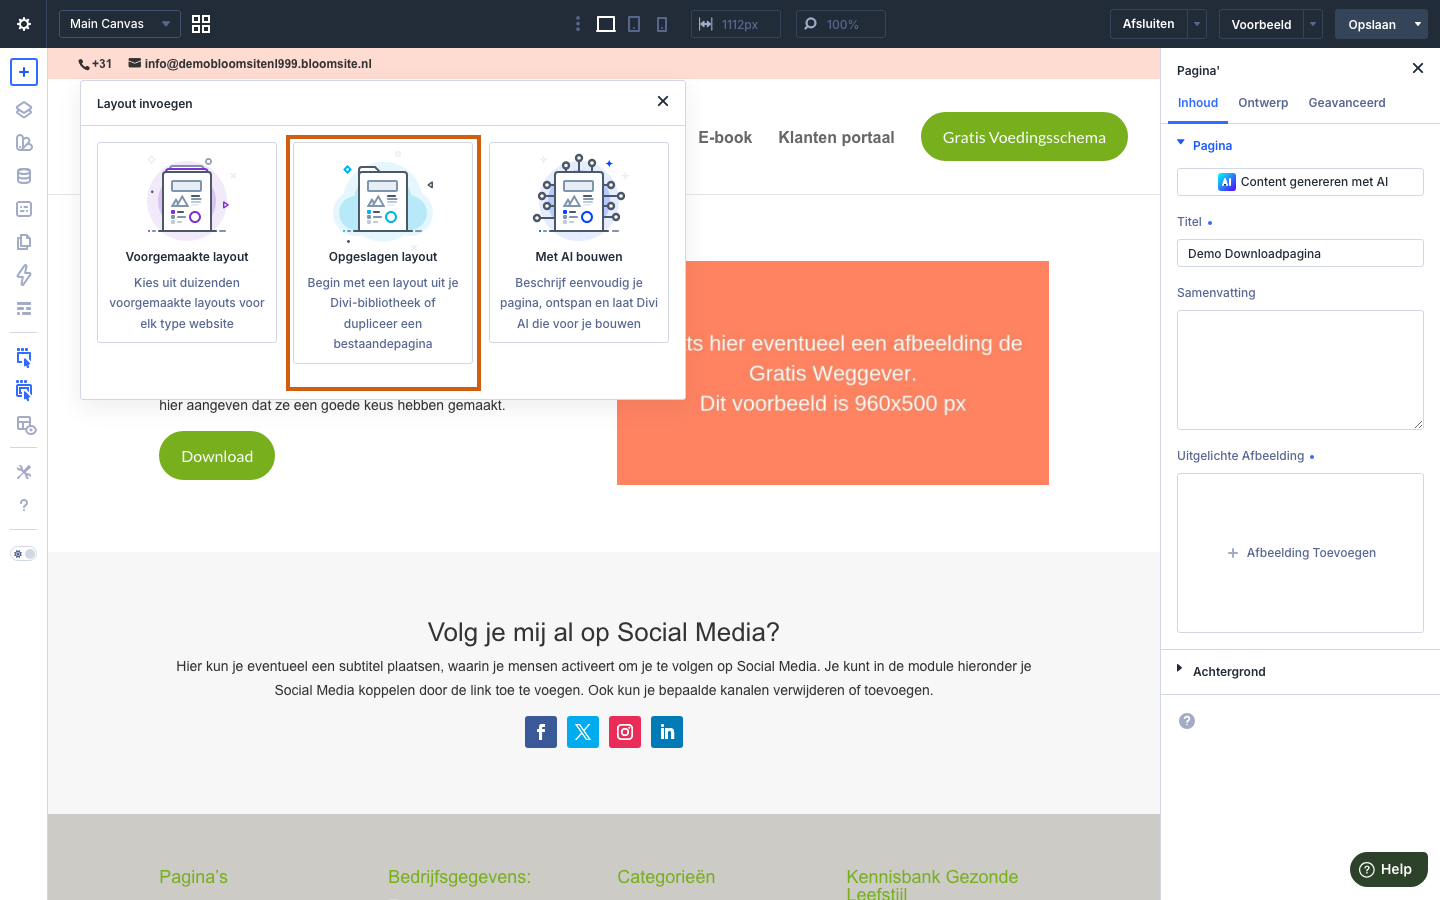
Task: Expand the Opslaan dropdown arrow
Action: pos(1417,24)
